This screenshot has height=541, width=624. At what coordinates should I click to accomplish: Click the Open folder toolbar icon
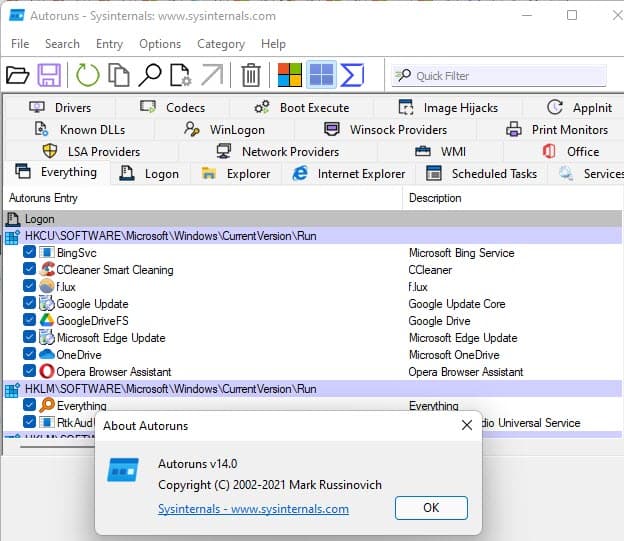click(18, 75)
